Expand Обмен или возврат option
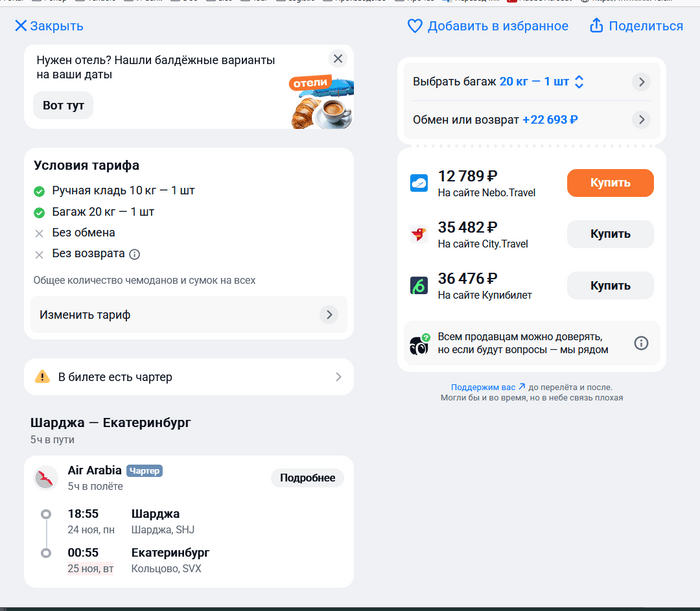This screenshot has height=611, width=700. (x=641, y=120)
